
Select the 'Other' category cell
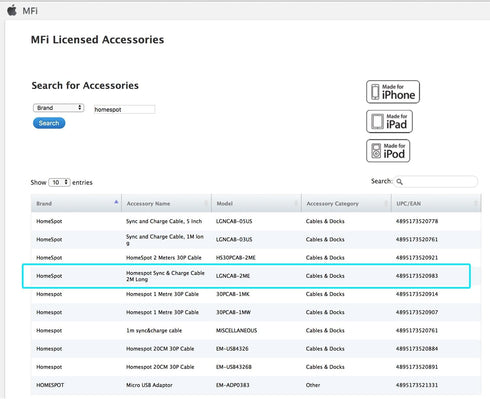313,385
